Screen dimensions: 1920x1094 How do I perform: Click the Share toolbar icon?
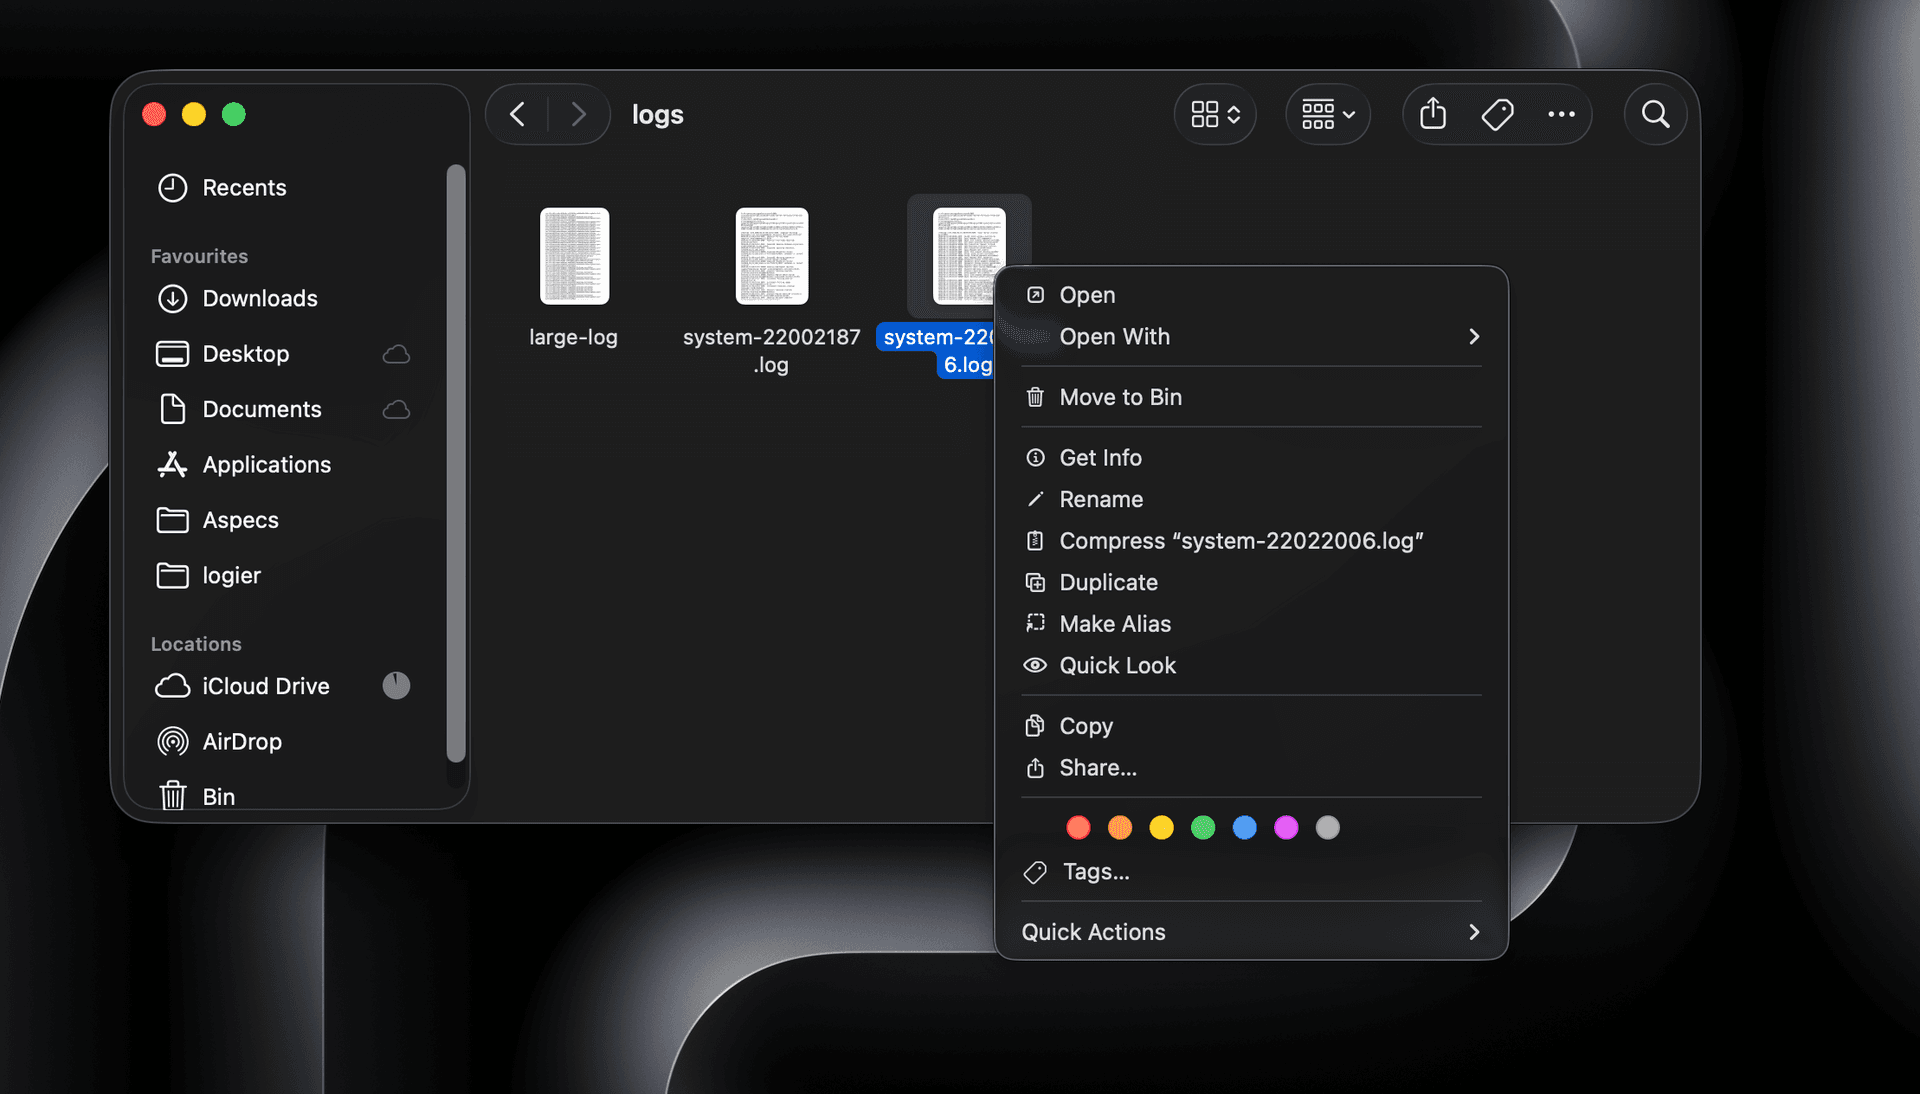click(1433, 114)
